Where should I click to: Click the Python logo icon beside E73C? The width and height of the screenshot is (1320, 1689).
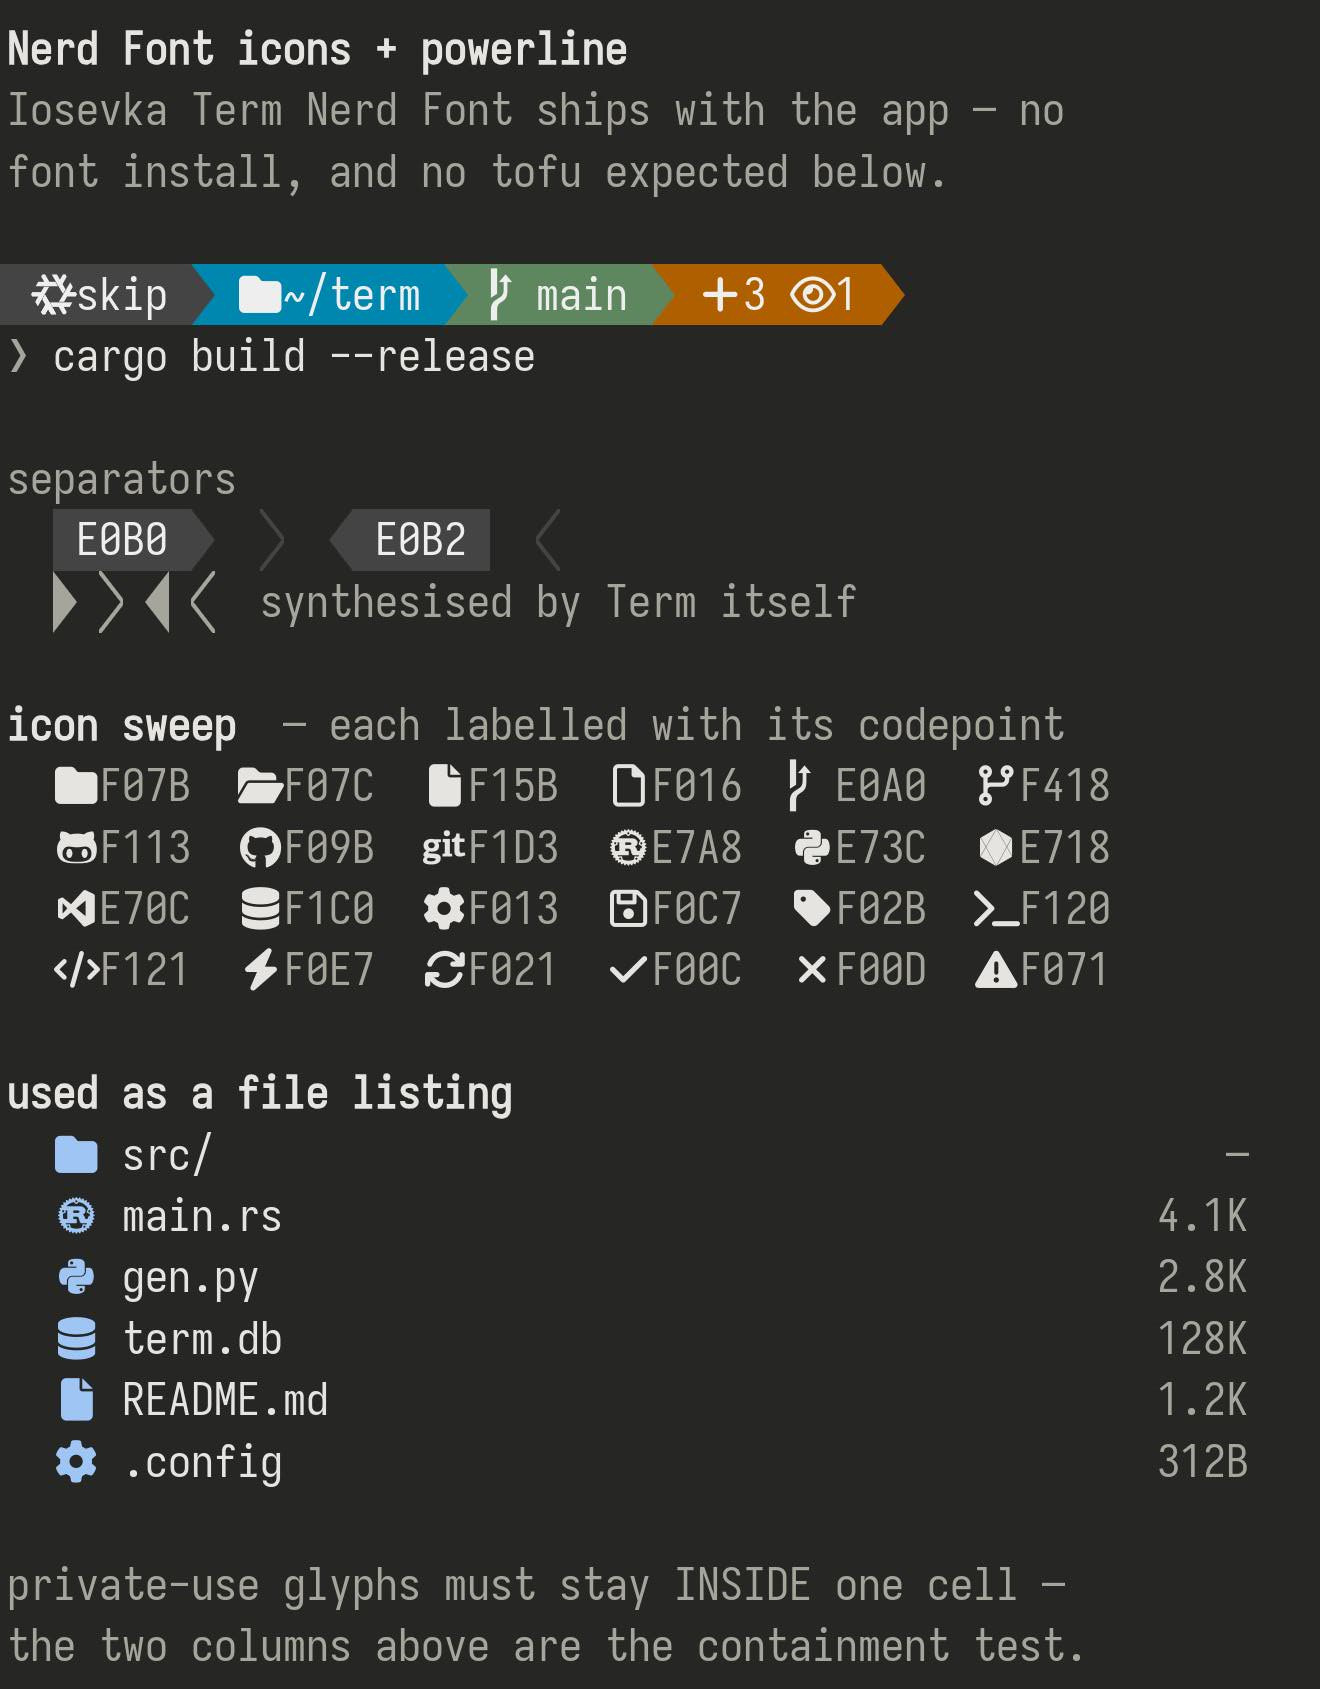pyautogui.click(x=812, y=848)
